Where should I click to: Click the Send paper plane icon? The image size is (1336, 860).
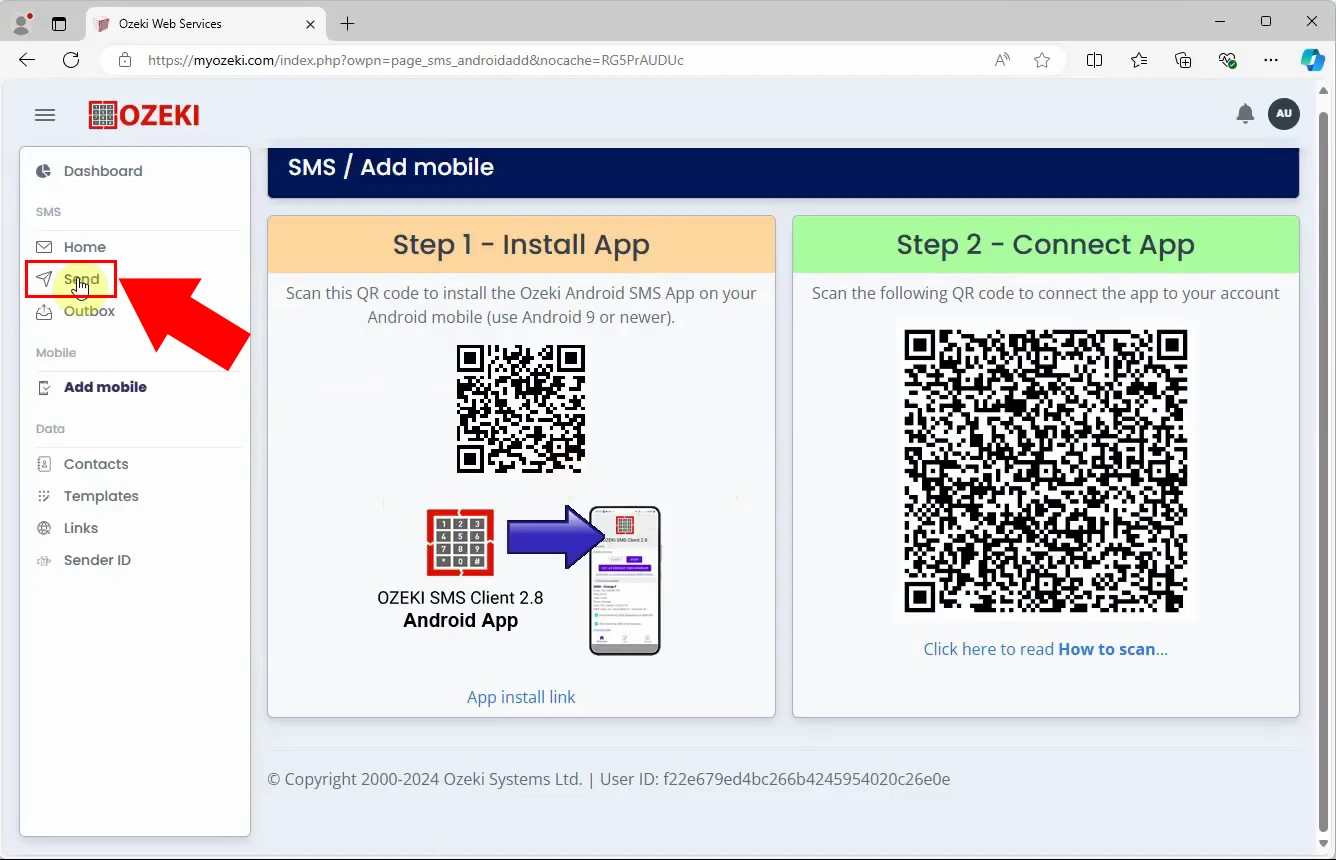point(44,279)
